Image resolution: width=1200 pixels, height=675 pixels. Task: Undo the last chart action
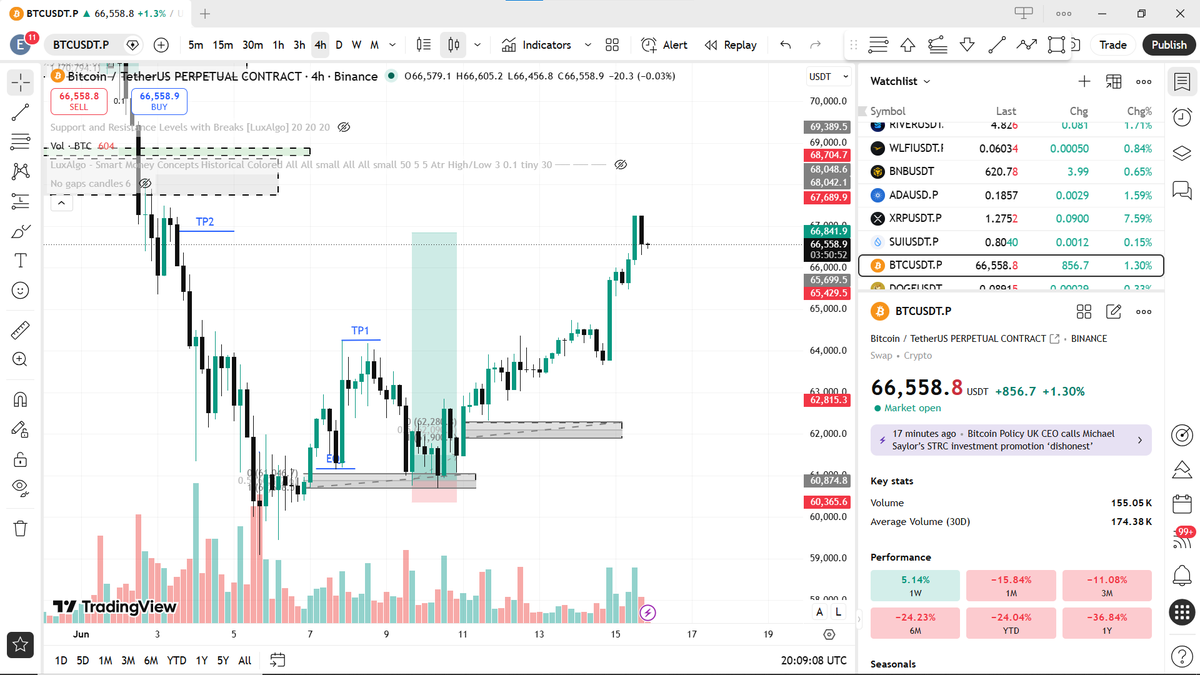tap(785, 45)
